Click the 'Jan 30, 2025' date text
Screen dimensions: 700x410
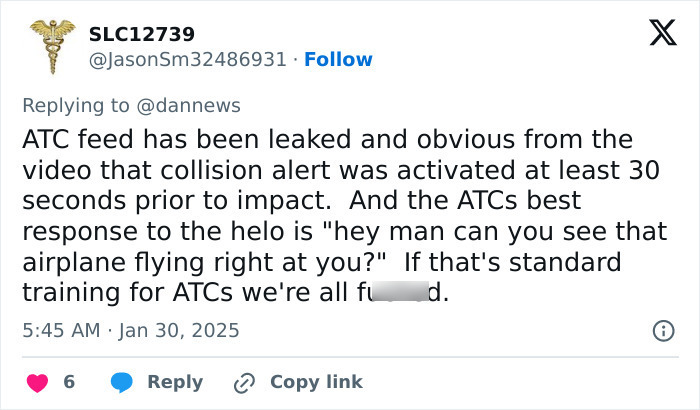(179, 331)
